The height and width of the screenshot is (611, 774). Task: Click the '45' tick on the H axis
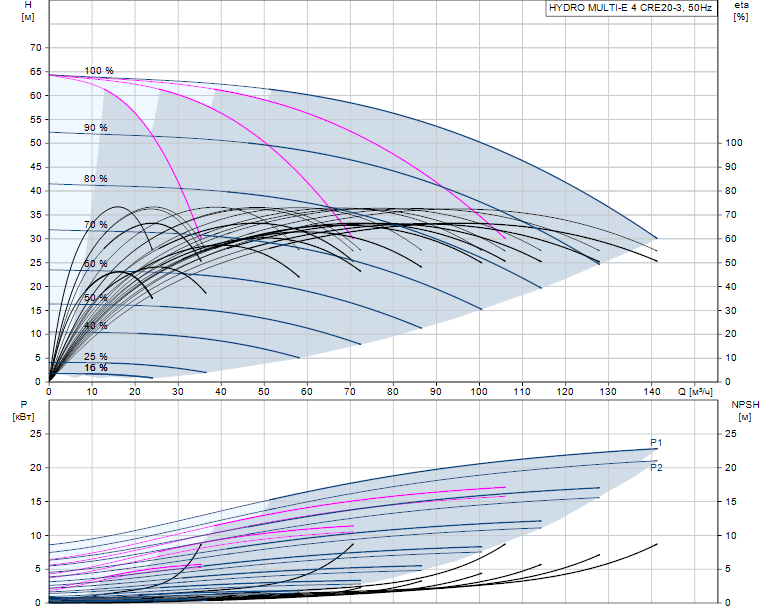point(36,167)
